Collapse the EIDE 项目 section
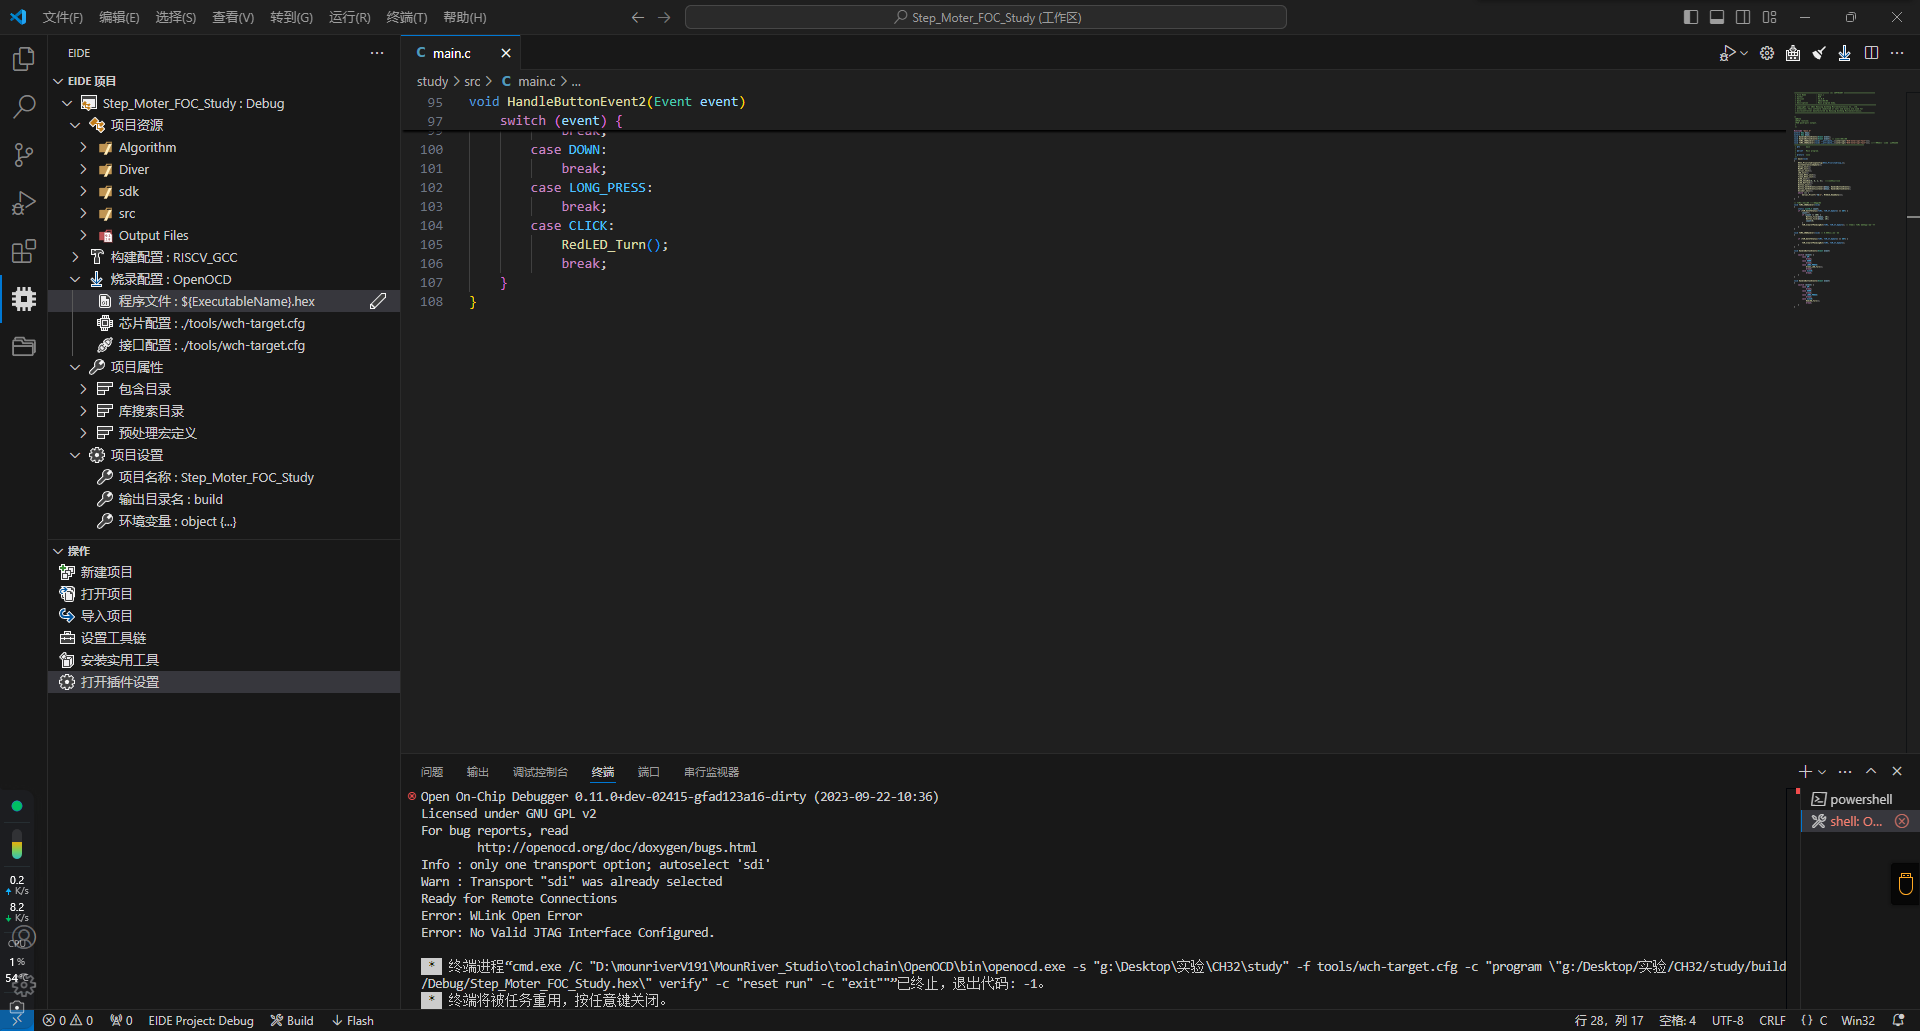 pyautogui.click(x=58, y=81)
